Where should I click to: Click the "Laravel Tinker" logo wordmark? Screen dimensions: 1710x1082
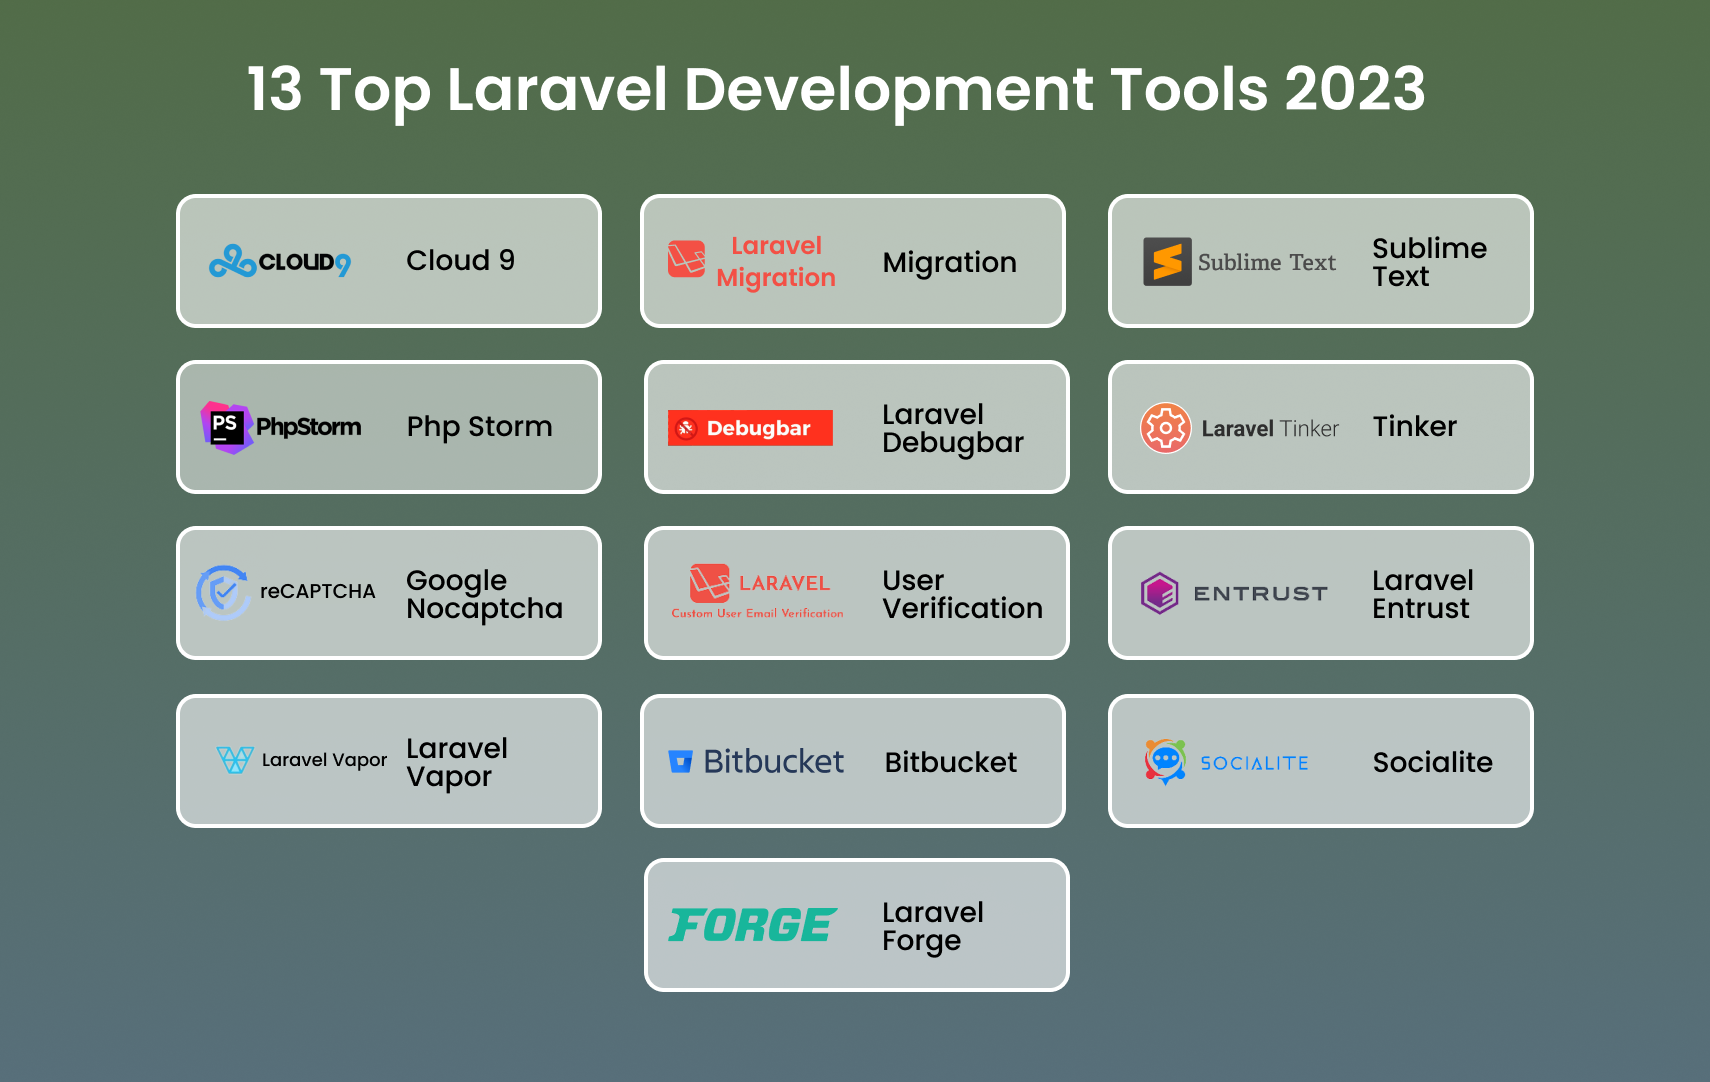coord(1270,429)
